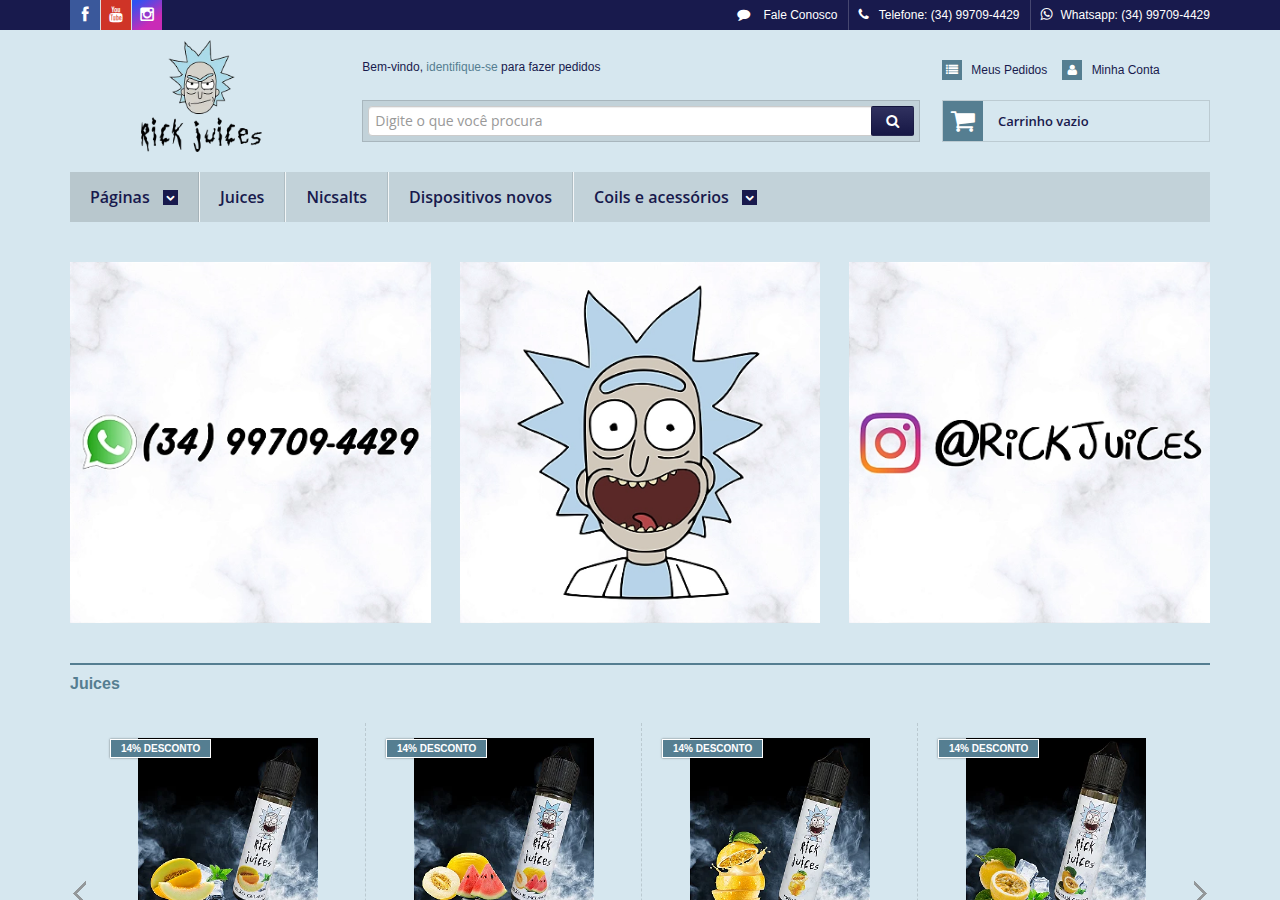Open the orange juice product image
The height and width of the screenshot is (900, 1280).
pyautogui.click(x=780, y=819)
